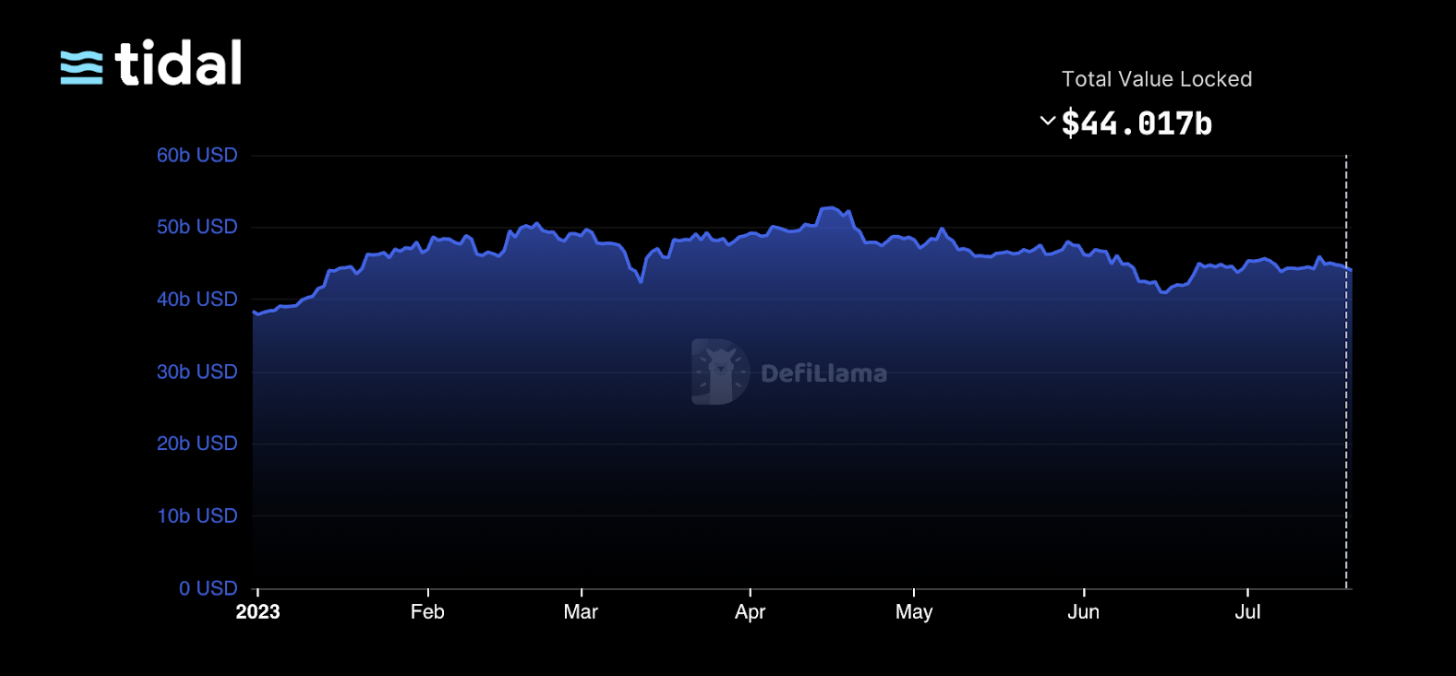Click the May x-axis label

[x=913, y=612]
